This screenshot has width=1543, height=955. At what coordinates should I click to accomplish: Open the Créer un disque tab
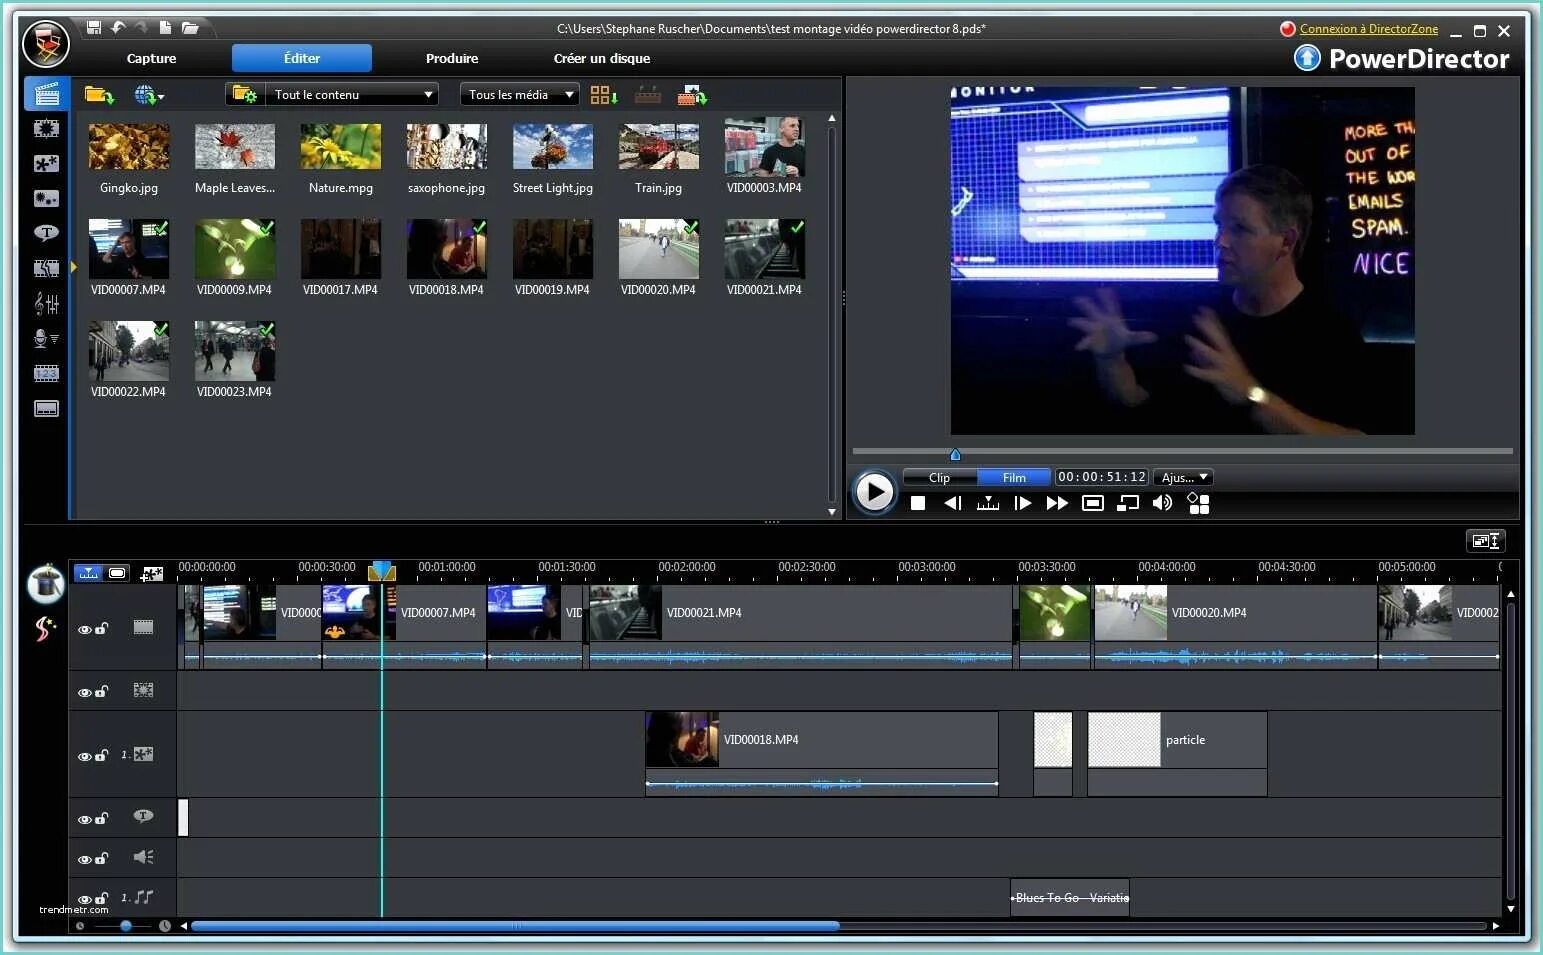[602, 58]
